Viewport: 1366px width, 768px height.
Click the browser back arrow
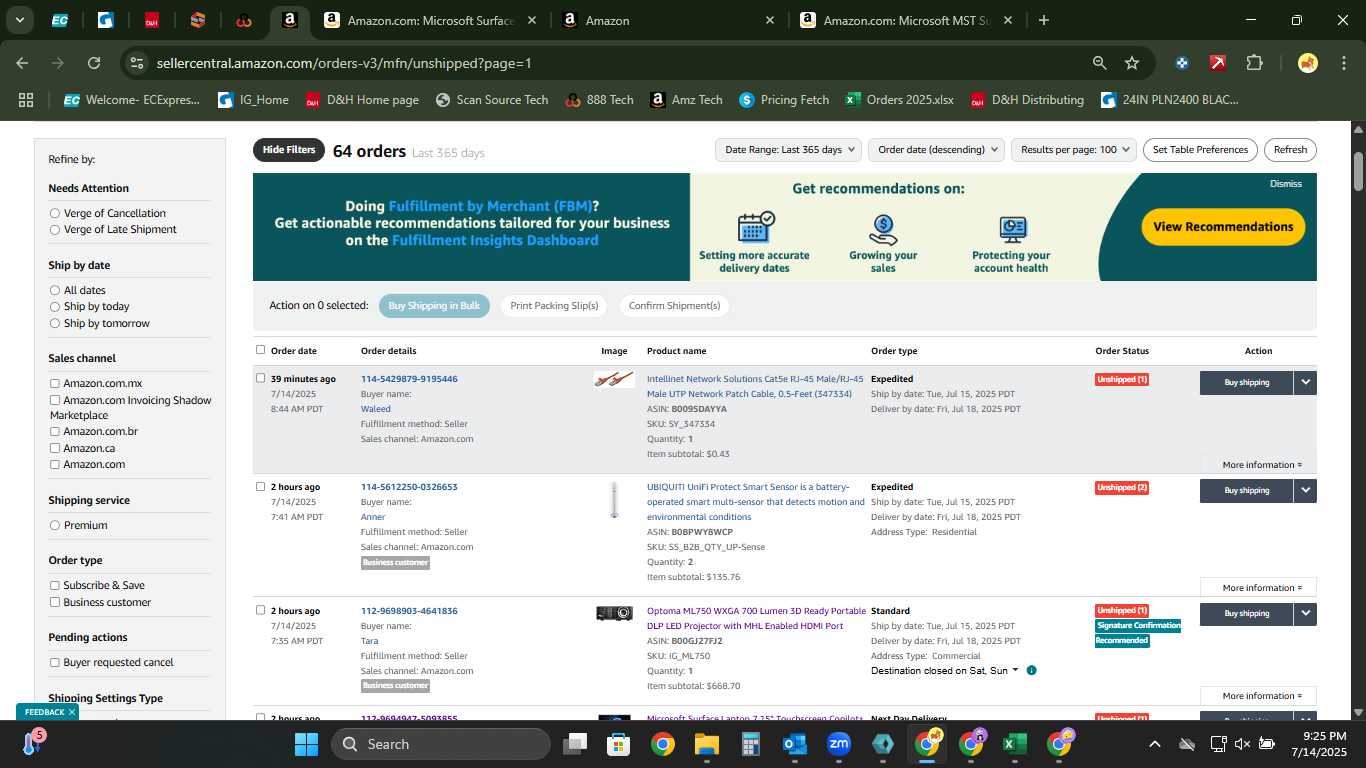pyautogui.click(x=22, y=63)
